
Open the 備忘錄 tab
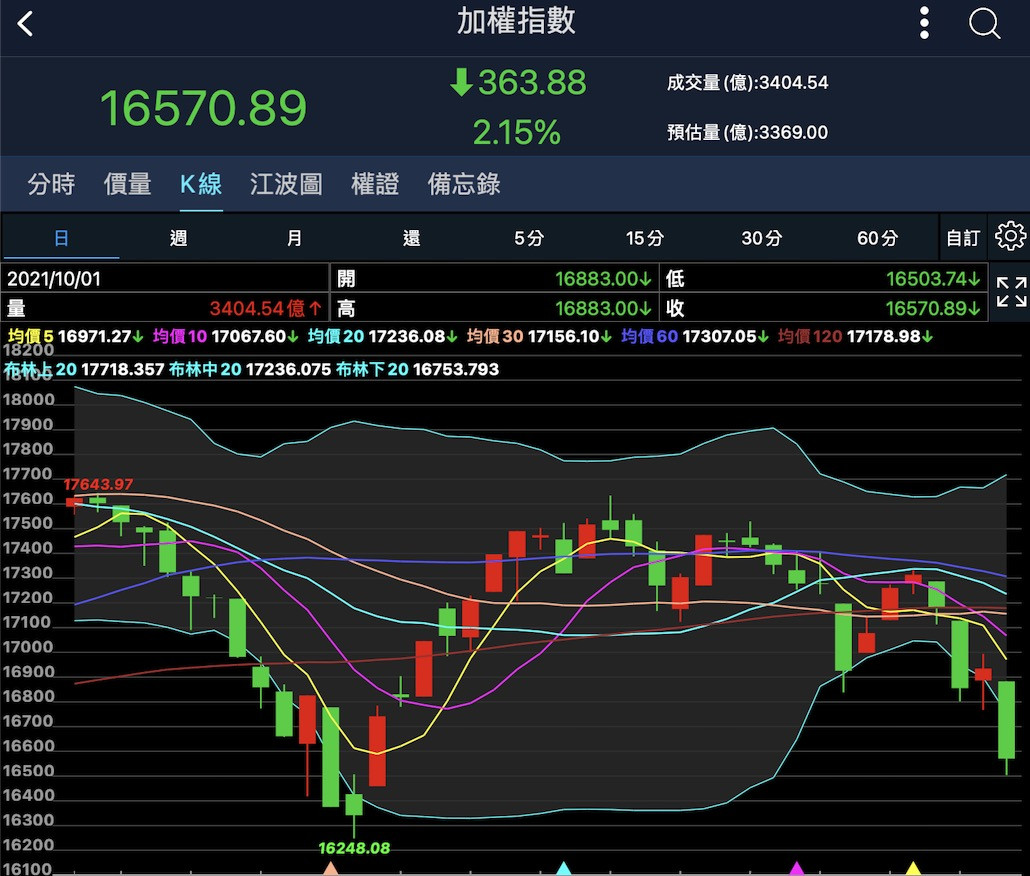(464, 184)
